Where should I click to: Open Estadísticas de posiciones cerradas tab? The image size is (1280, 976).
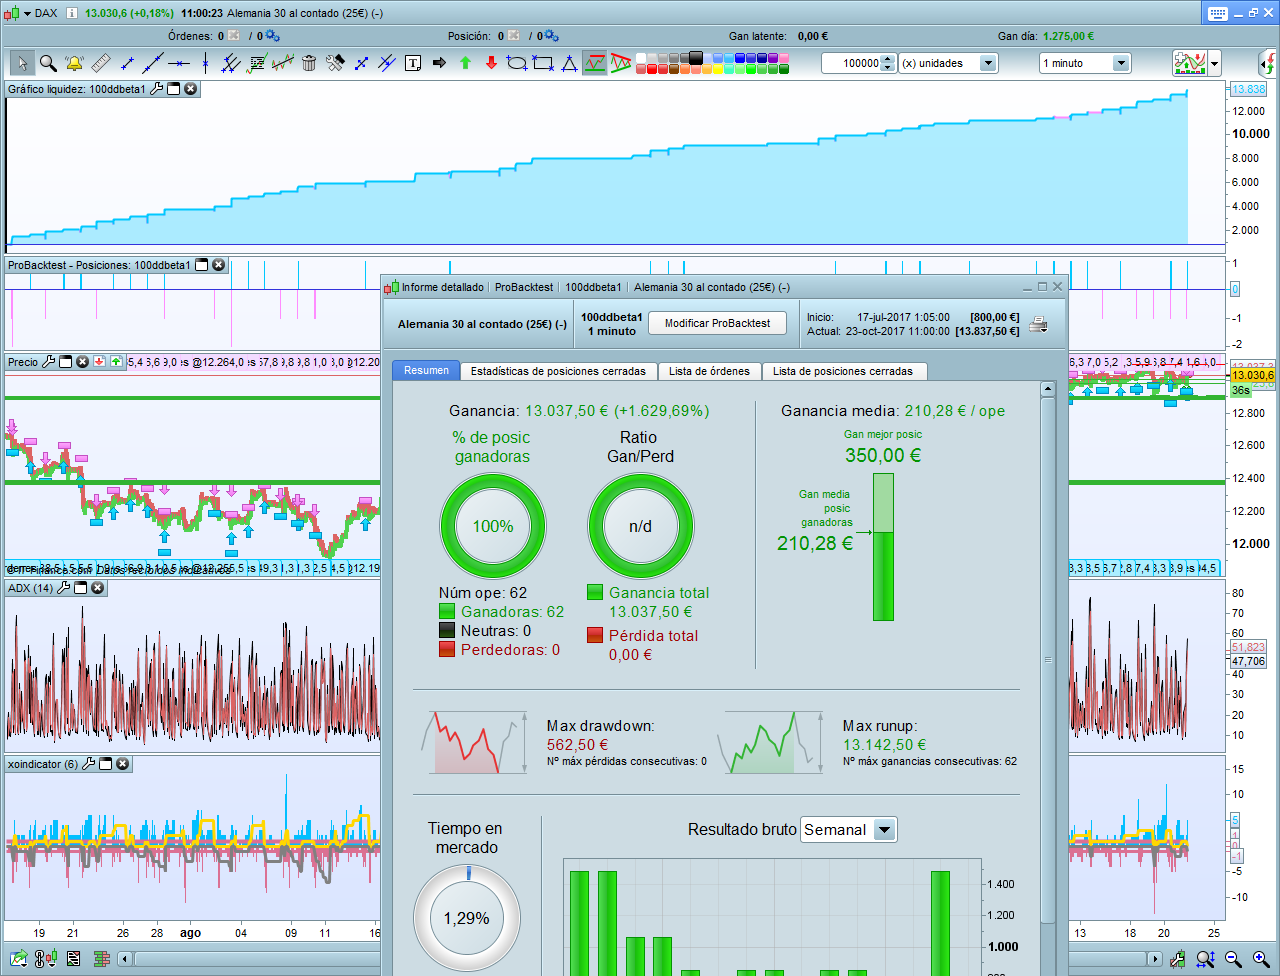tap(558, 371)
